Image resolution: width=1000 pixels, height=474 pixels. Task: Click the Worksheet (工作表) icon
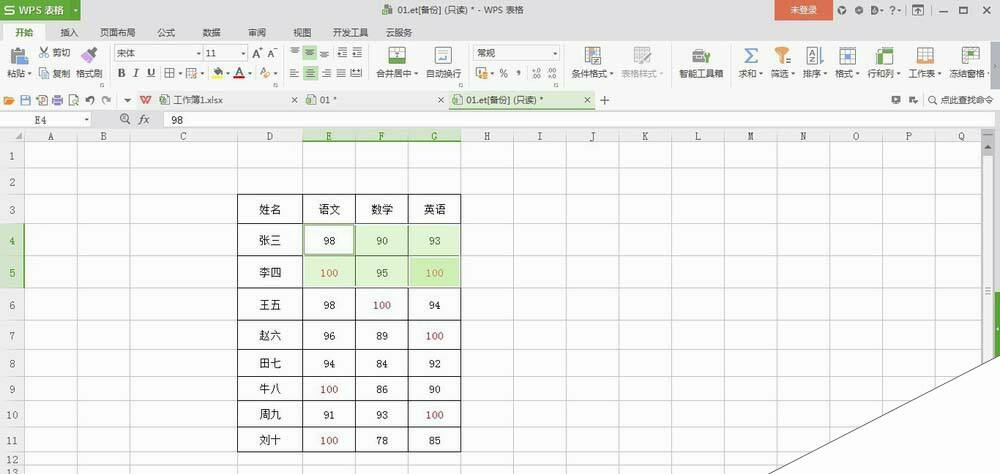click(925, 56)
